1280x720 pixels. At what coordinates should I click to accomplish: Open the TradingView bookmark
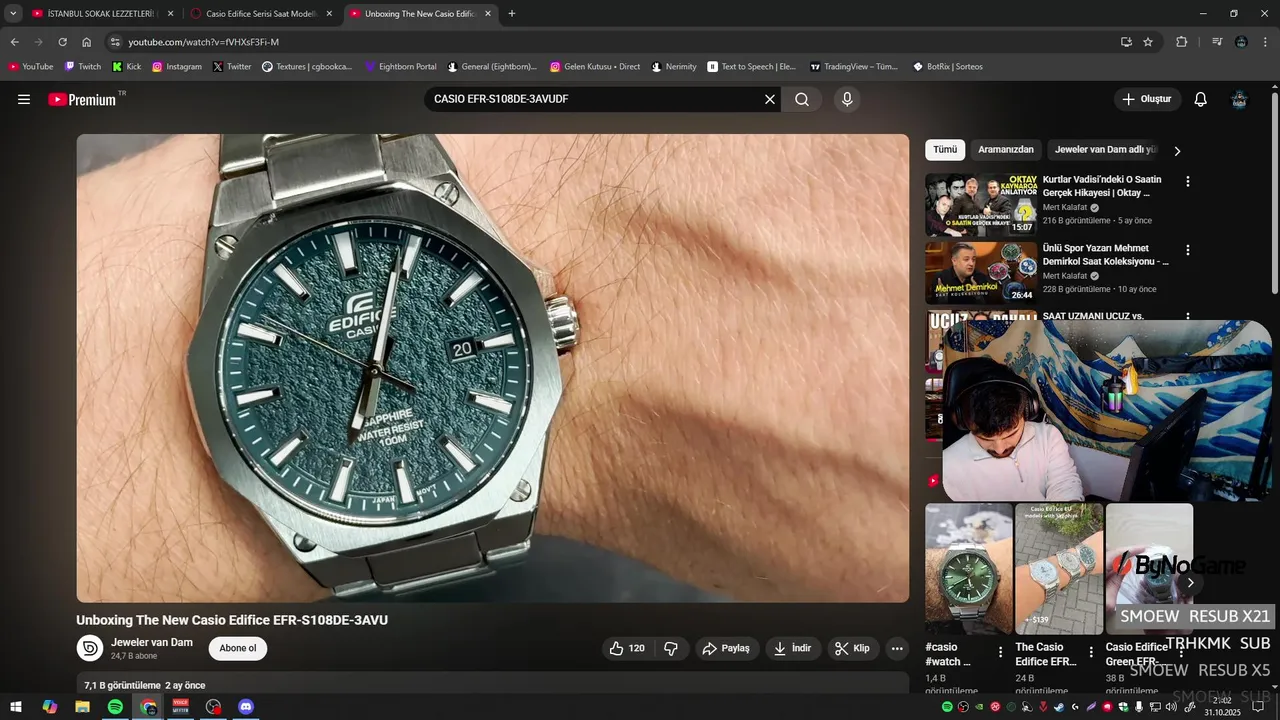(854, 67)
